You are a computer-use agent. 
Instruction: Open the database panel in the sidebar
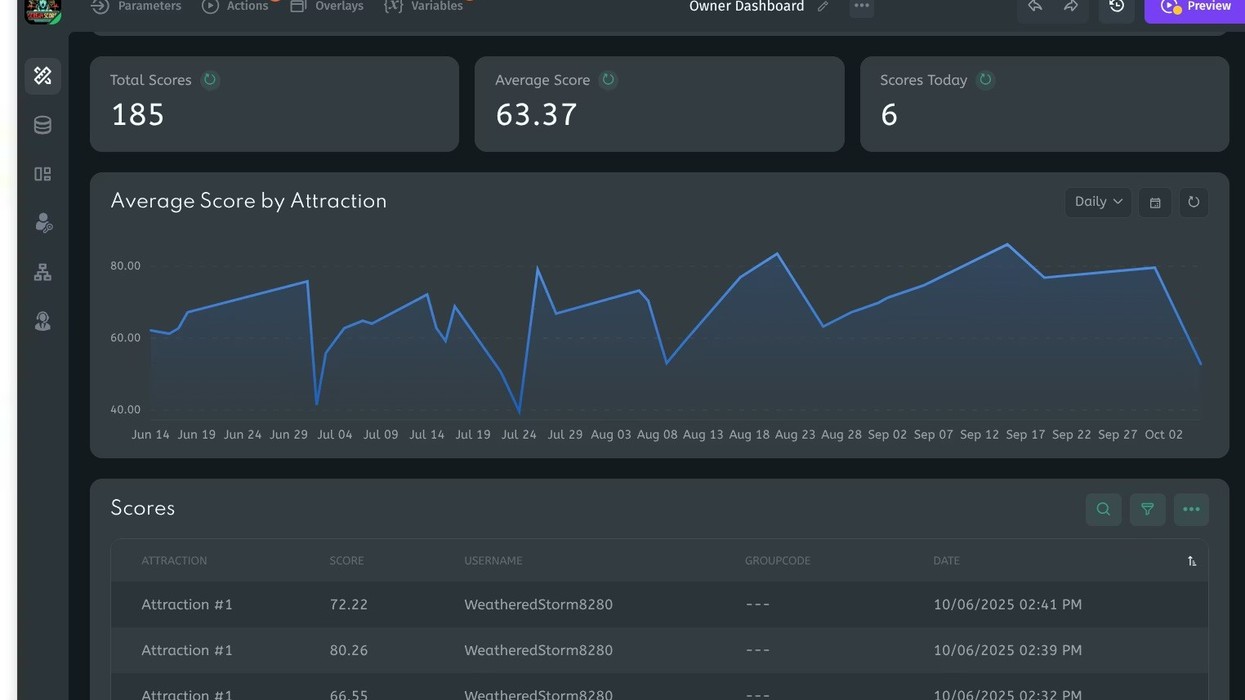pyautogui.click(x=42, y=124)
